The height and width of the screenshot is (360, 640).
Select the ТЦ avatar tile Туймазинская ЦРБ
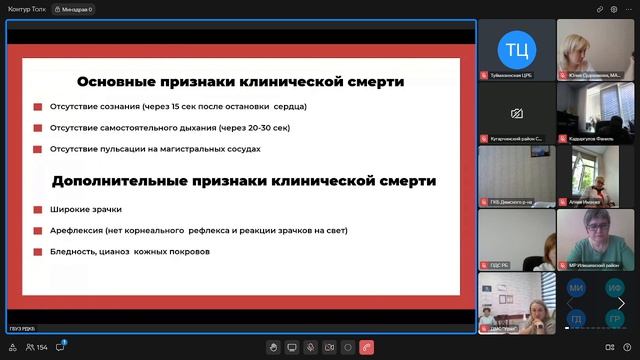[517, 50]
